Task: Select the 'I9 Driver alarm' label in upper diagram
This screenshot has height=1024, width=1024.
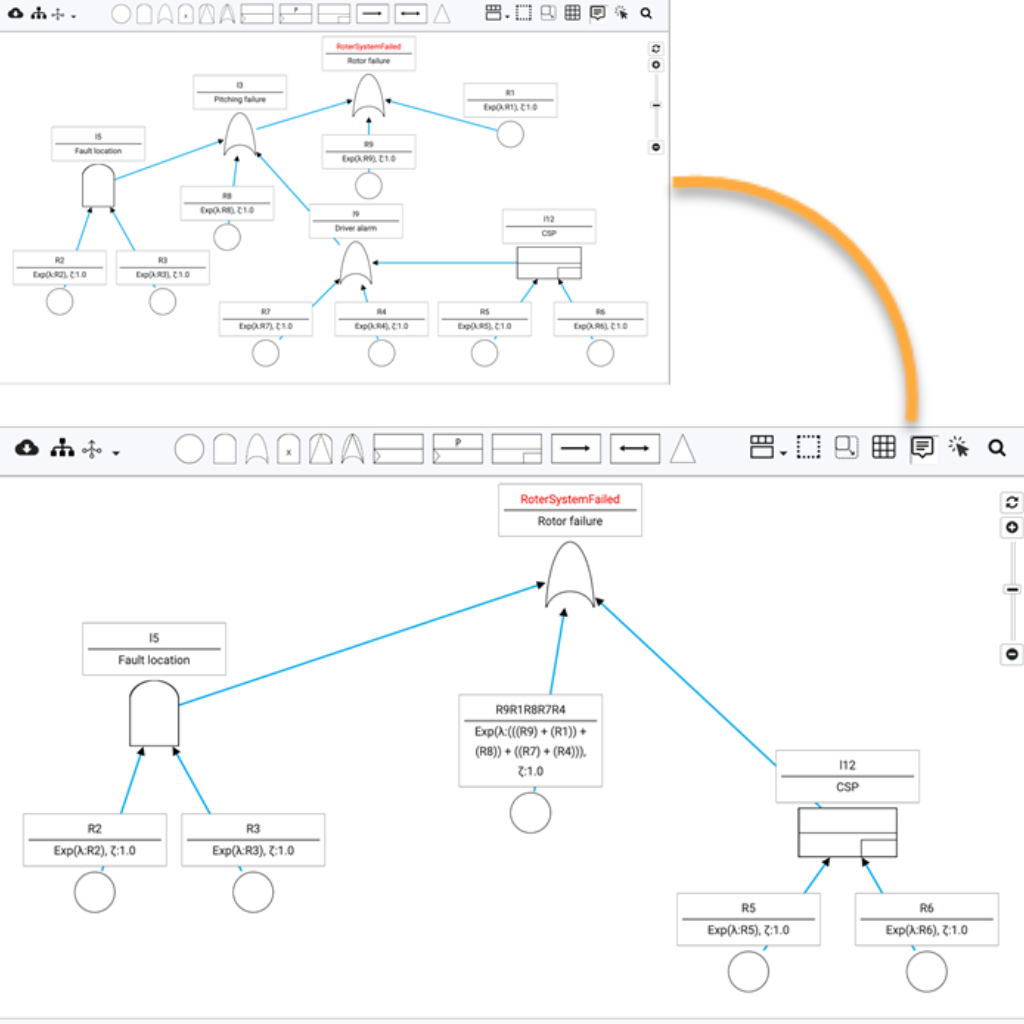Action: [356, 221]
